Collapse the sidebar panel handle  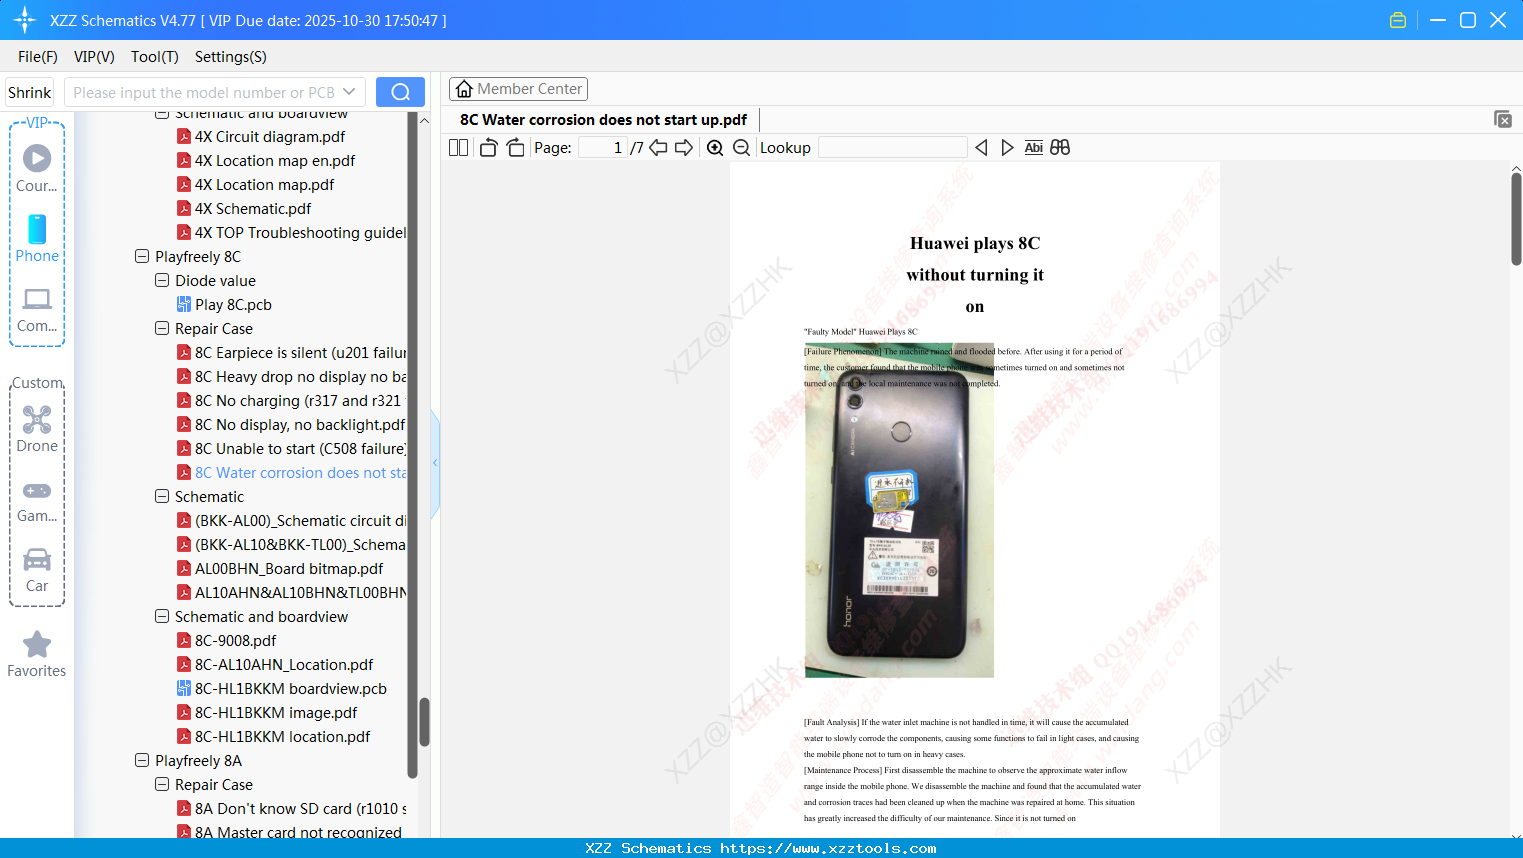point(435,463)
